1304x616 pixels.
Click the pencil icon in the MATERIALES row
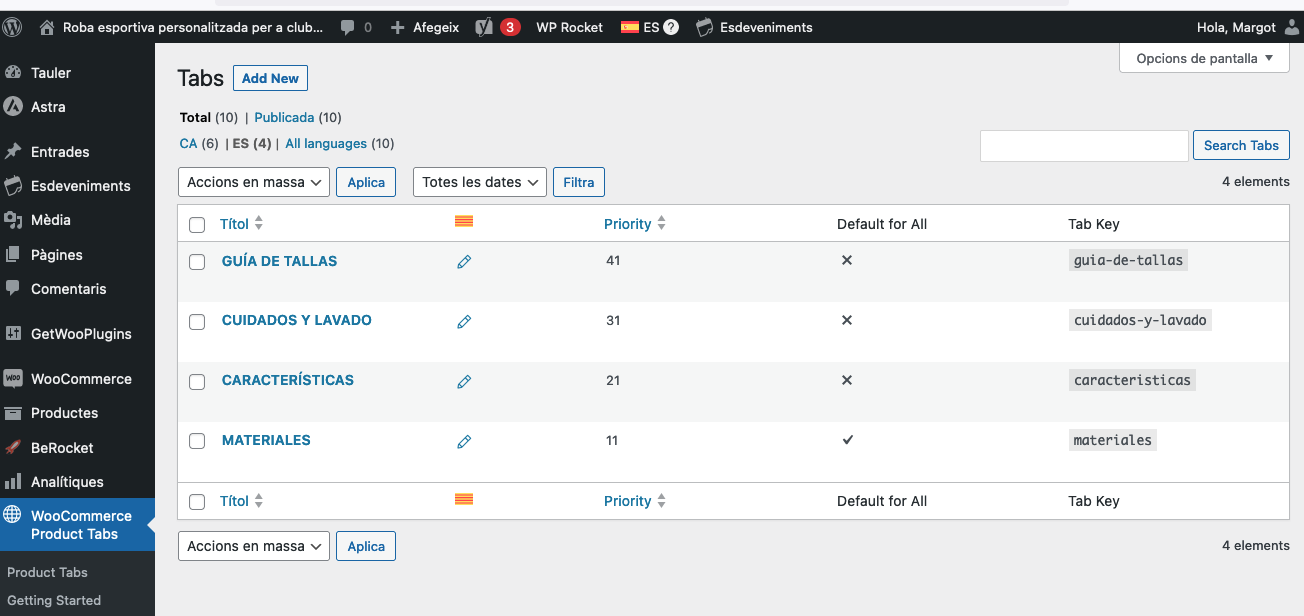point(464,442)
